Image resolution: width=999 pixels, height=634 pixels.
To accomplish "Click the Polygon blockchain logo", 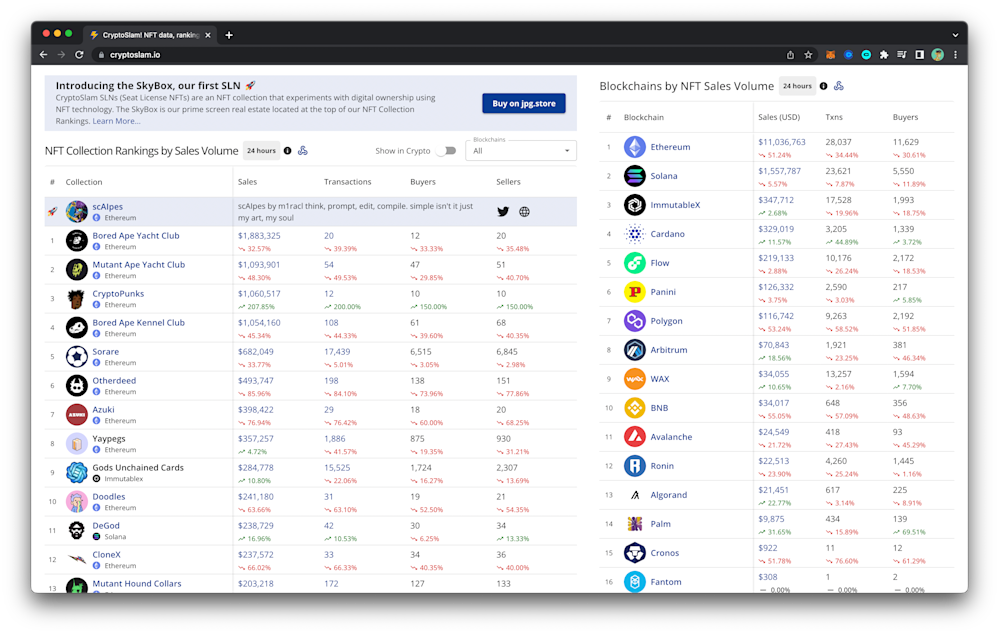I will (634, 321).
